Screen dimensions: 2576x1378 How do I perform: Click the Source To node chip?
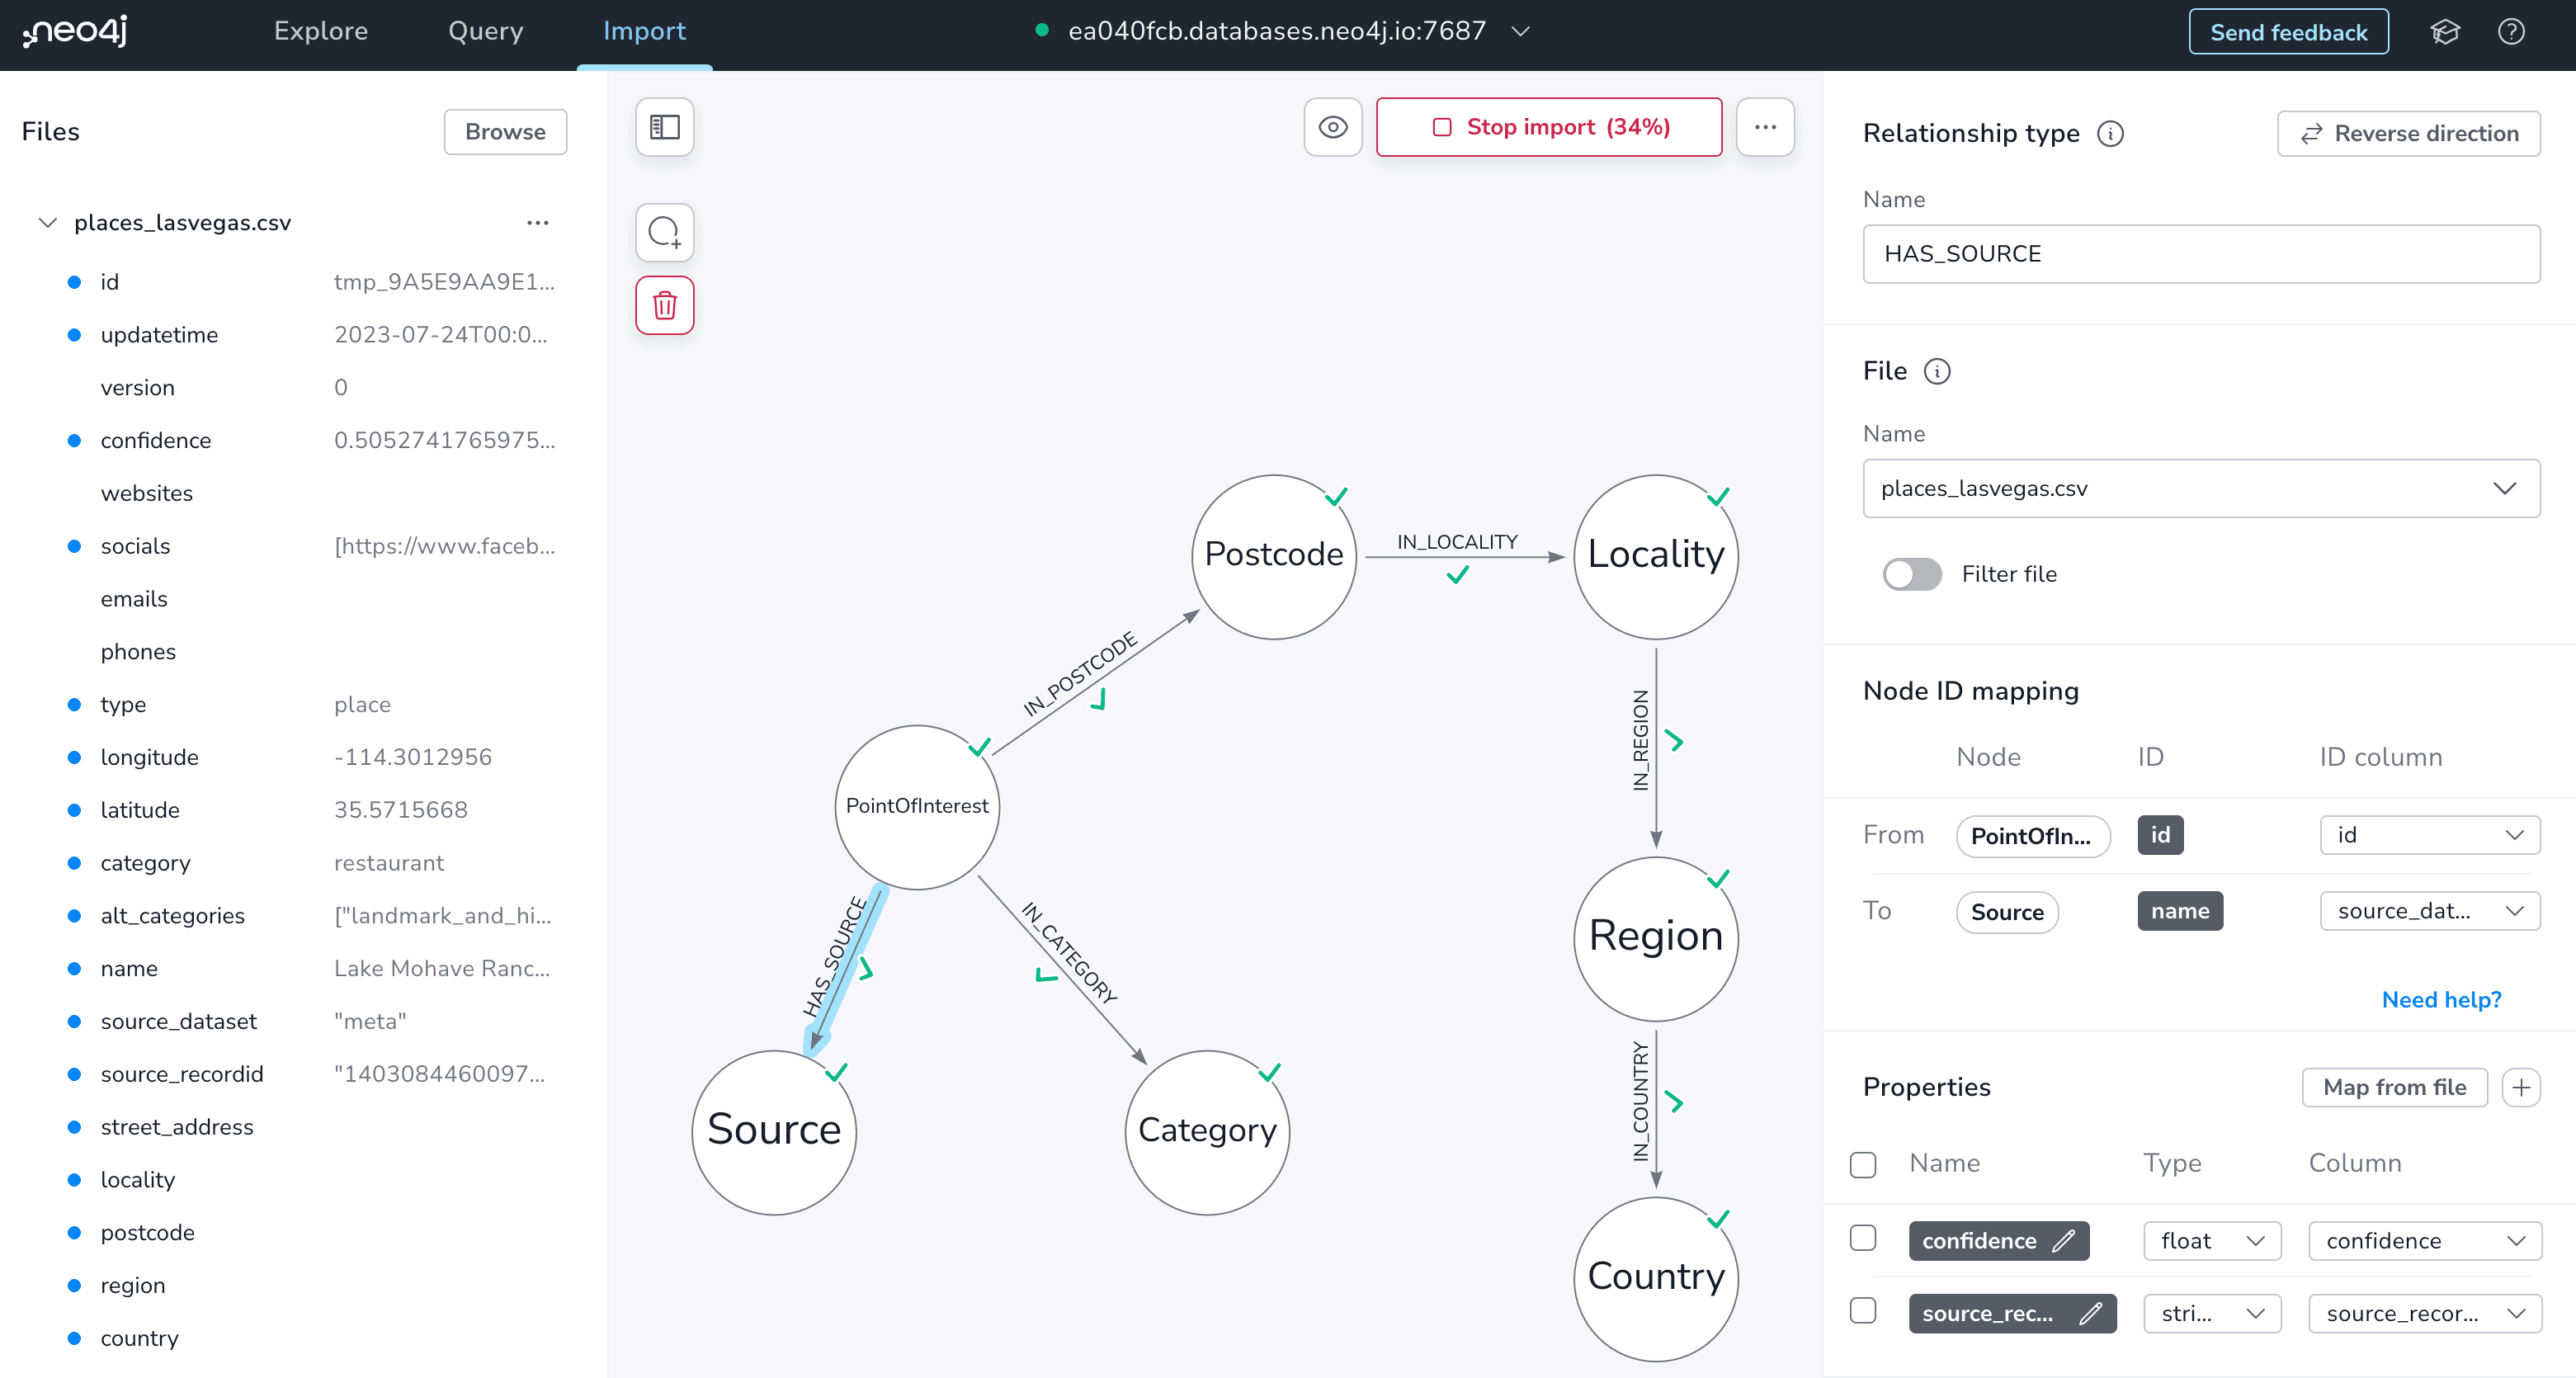click(2007, 912)
